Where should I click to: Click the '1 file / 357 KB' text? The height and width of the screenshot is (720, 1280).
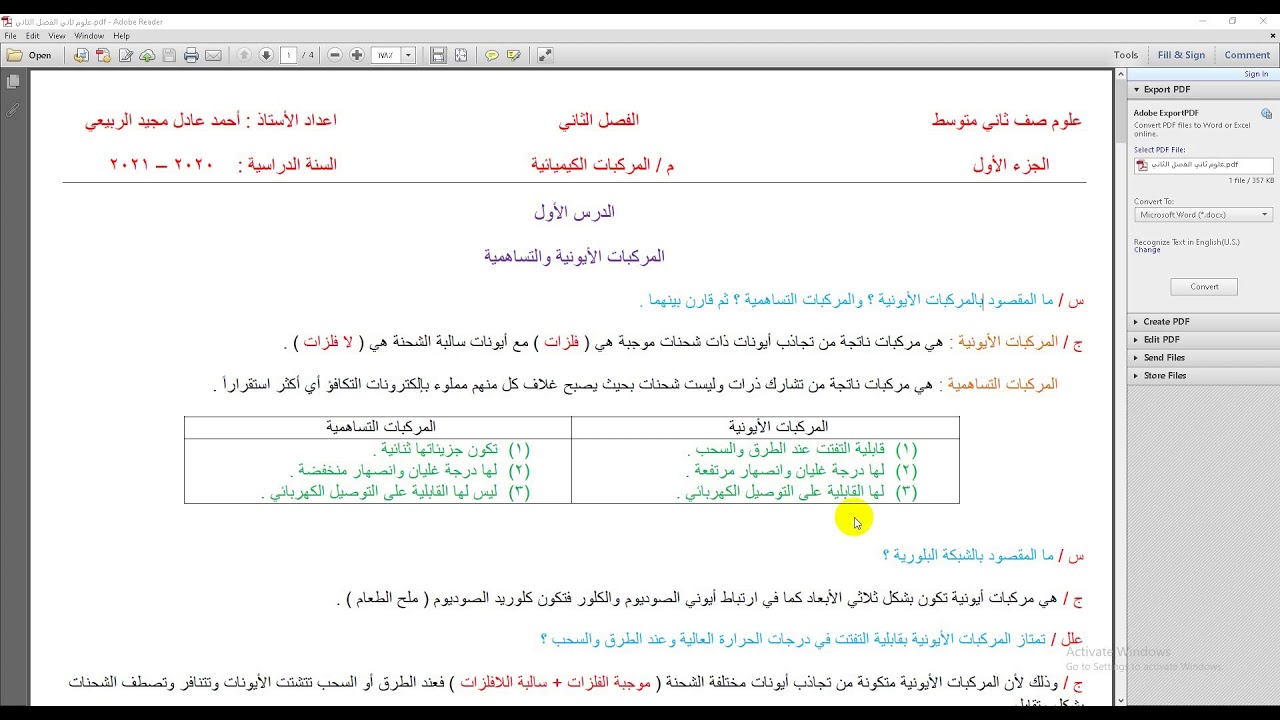pos(1251,181)
